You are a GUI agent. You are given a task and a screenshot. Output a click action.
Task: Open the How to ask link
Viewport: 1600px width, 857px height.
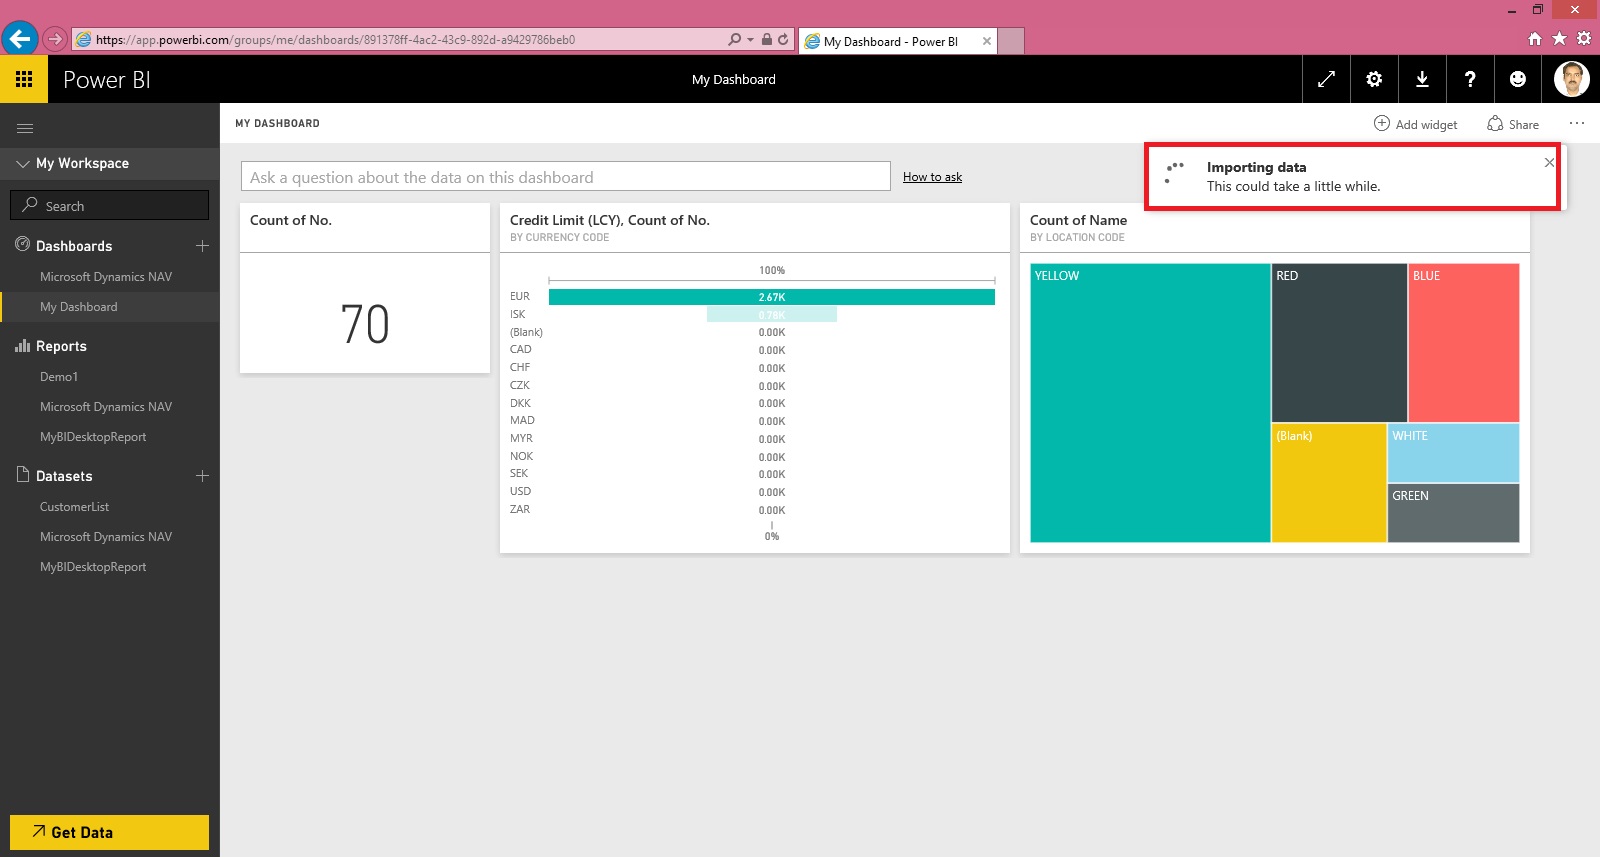(x=932, y=177)
